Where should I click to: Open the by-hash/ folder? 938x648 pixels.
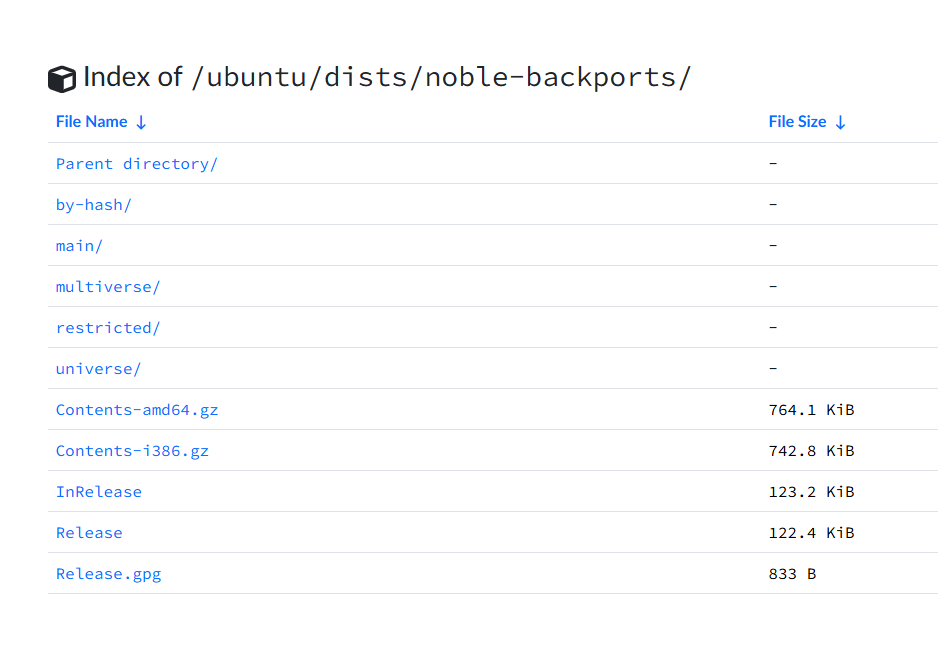(93, 205)
